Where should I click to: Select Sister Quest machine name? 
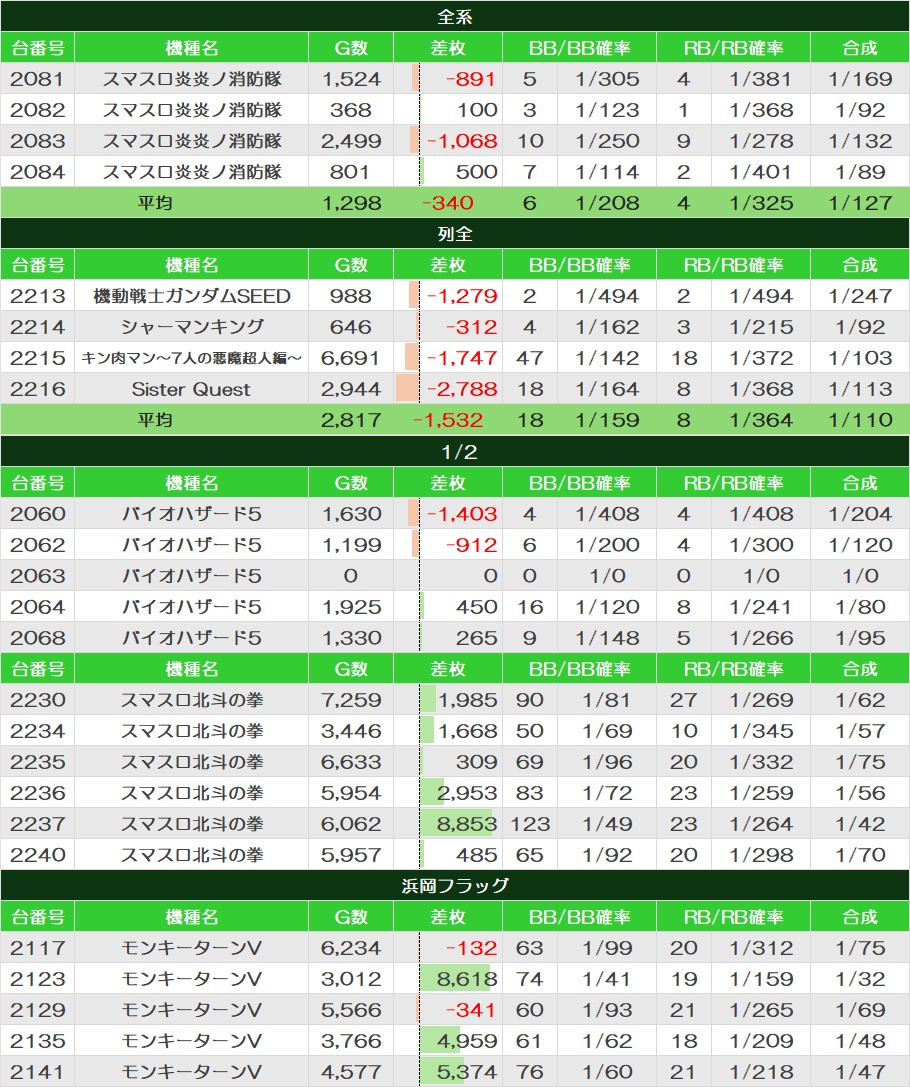191,389
